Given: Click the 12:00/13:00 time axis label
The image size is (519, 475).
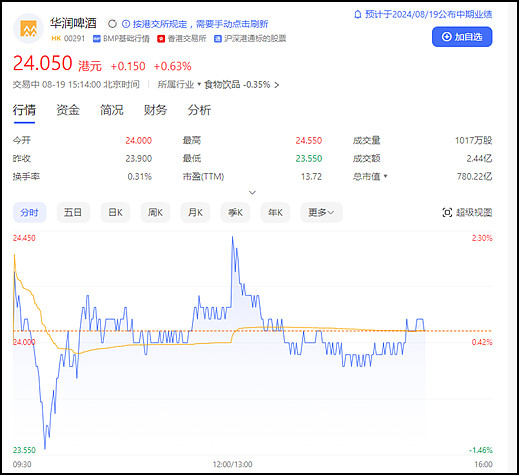Looking at the screenshot, I should click(232, 464).
